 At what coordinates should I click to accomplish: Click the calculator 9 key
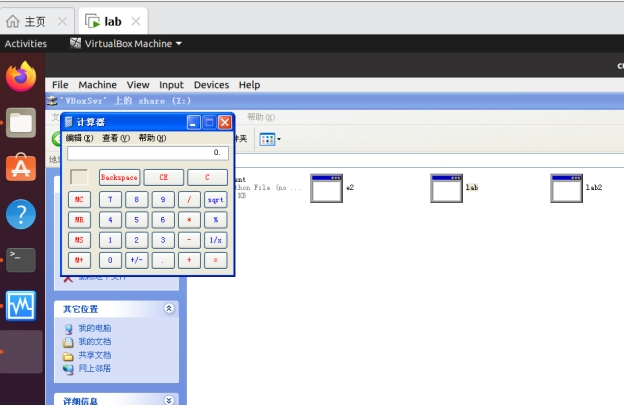tap(163, 200)
